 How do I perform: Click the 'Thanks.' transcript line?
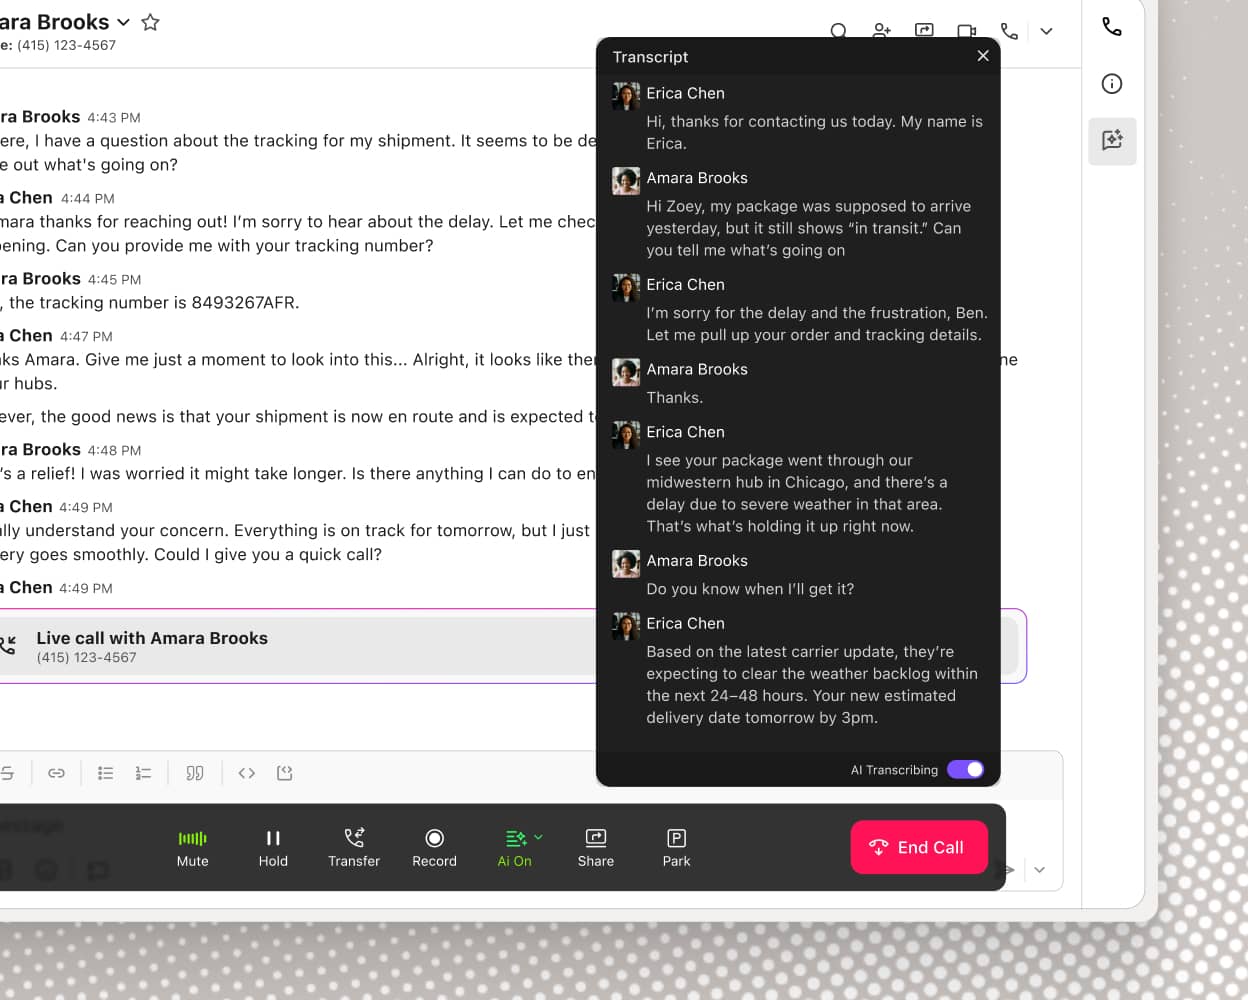pos(675,397)
